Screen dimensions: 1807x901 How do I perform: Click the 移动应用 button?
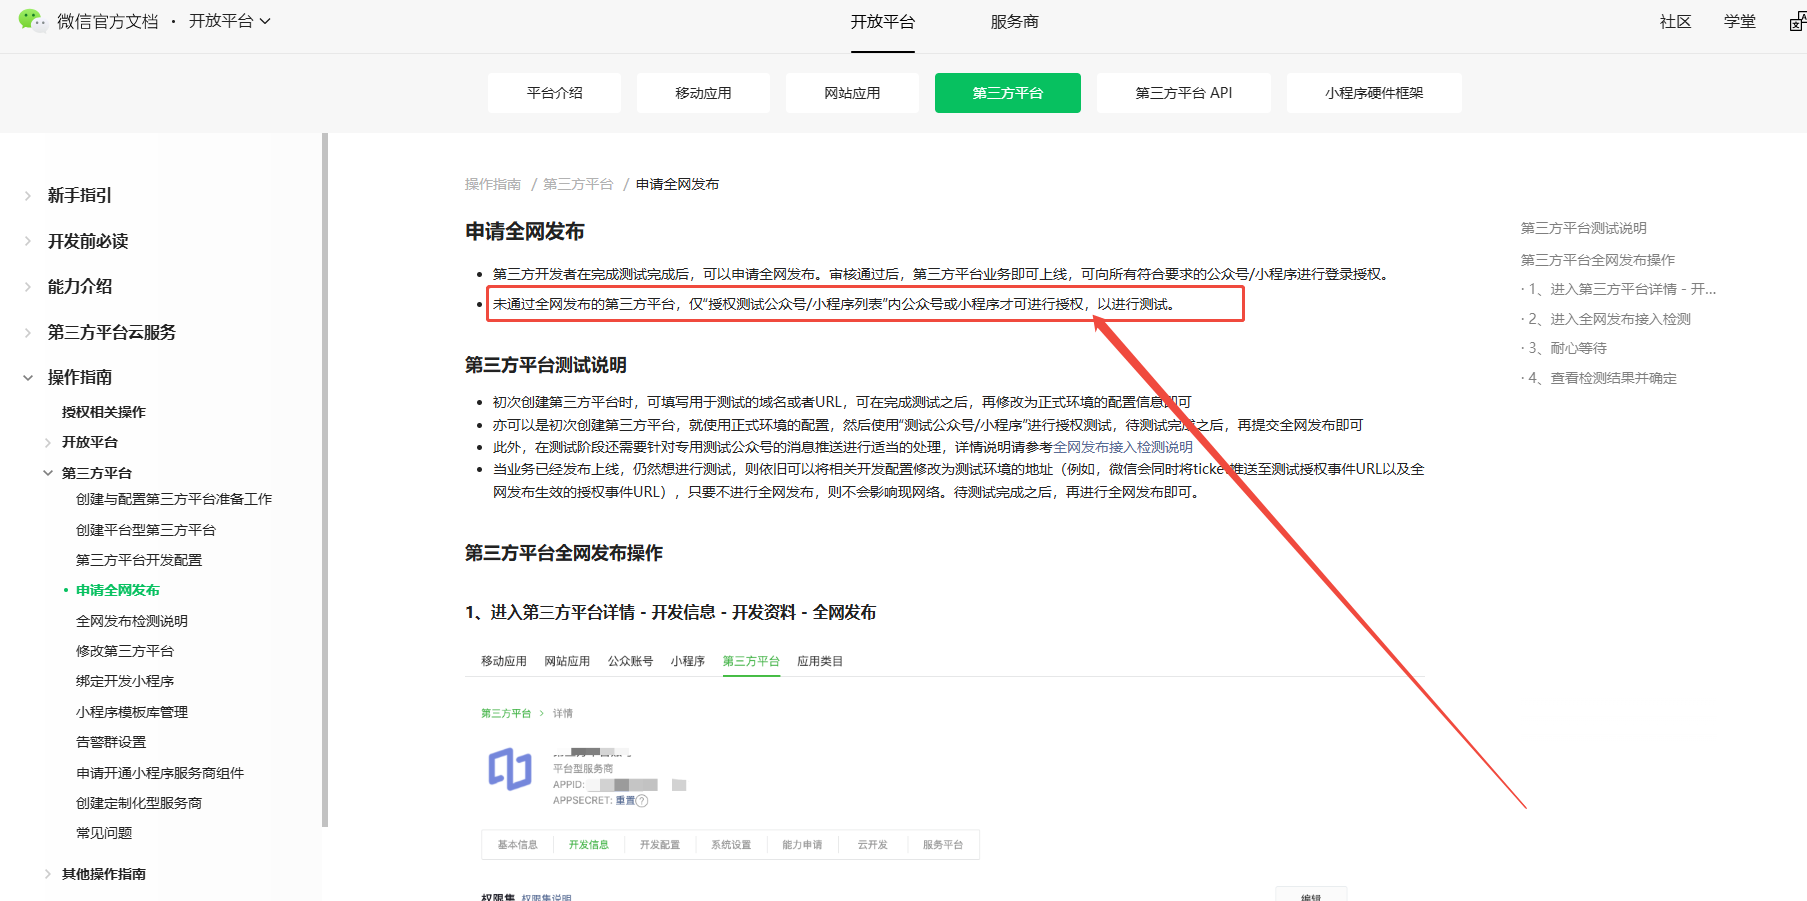pos(703,93)
